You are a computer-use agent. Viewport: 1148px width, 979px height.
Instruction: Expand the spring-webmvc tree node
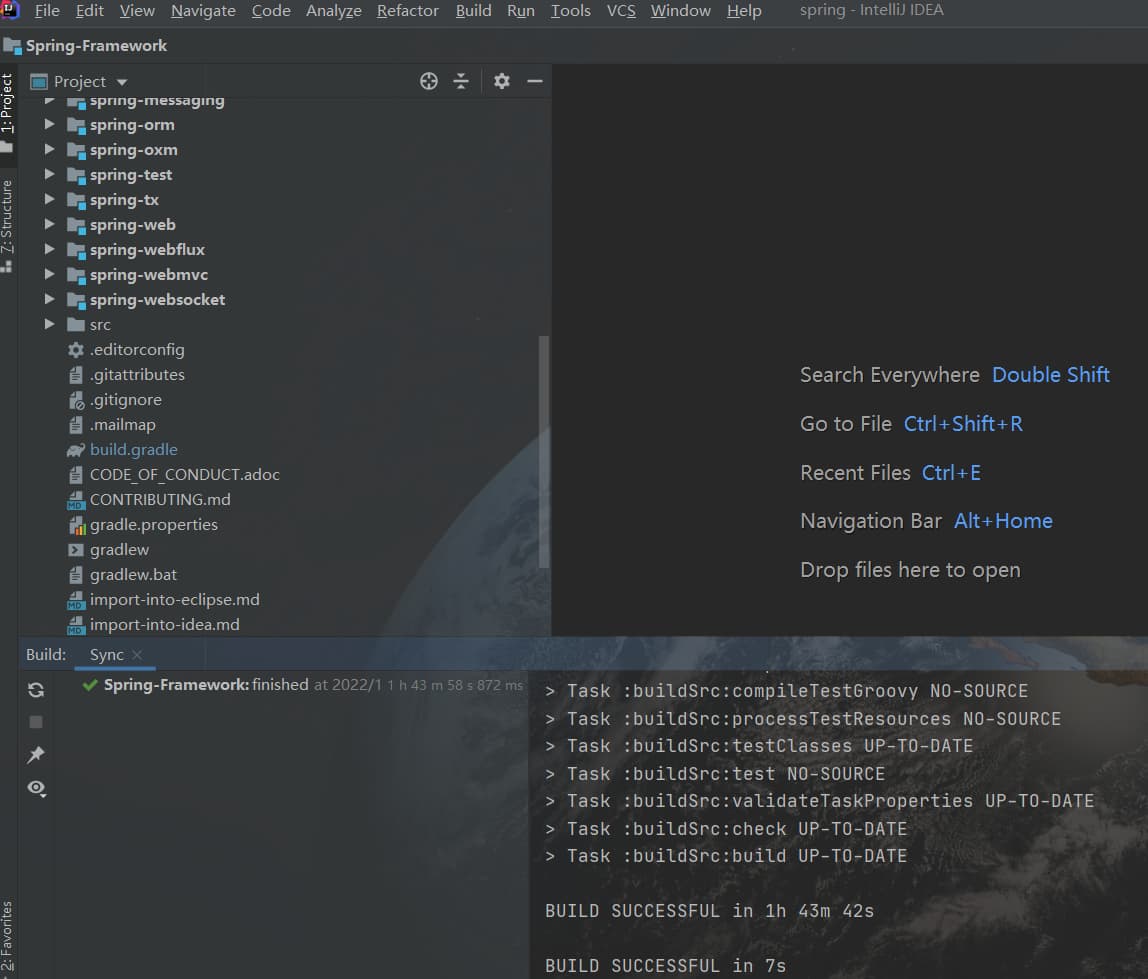pyautogui.click(x=49, y=274)
